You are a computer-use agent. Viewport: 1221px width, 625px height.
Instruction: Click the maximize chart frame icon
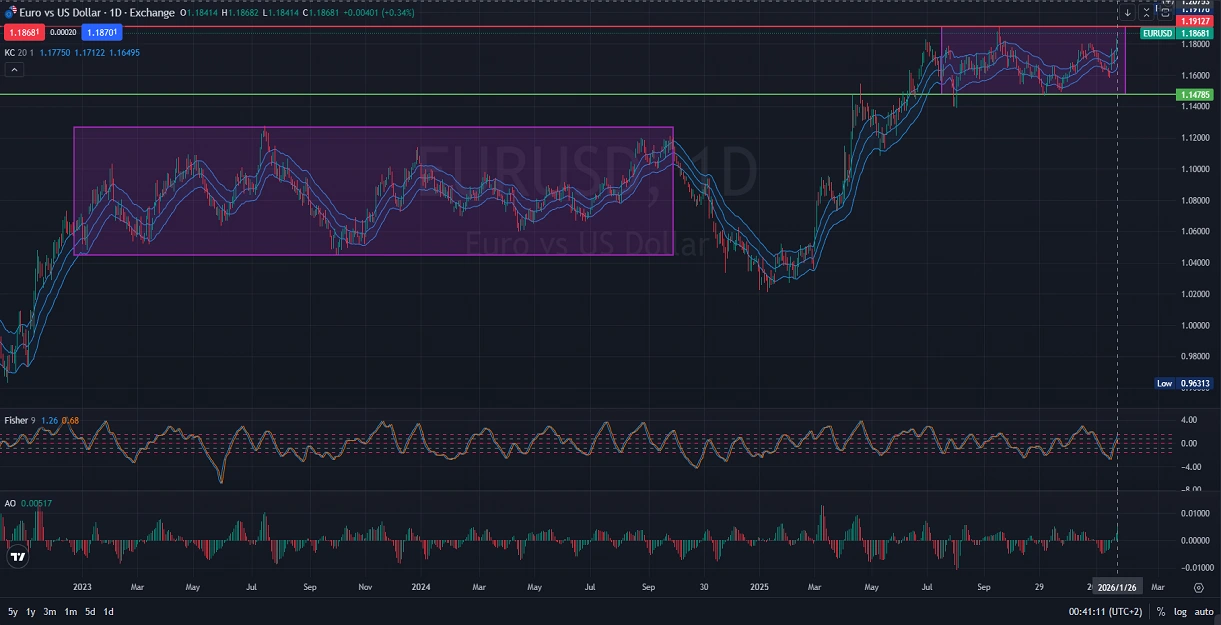click(1164, 13)
